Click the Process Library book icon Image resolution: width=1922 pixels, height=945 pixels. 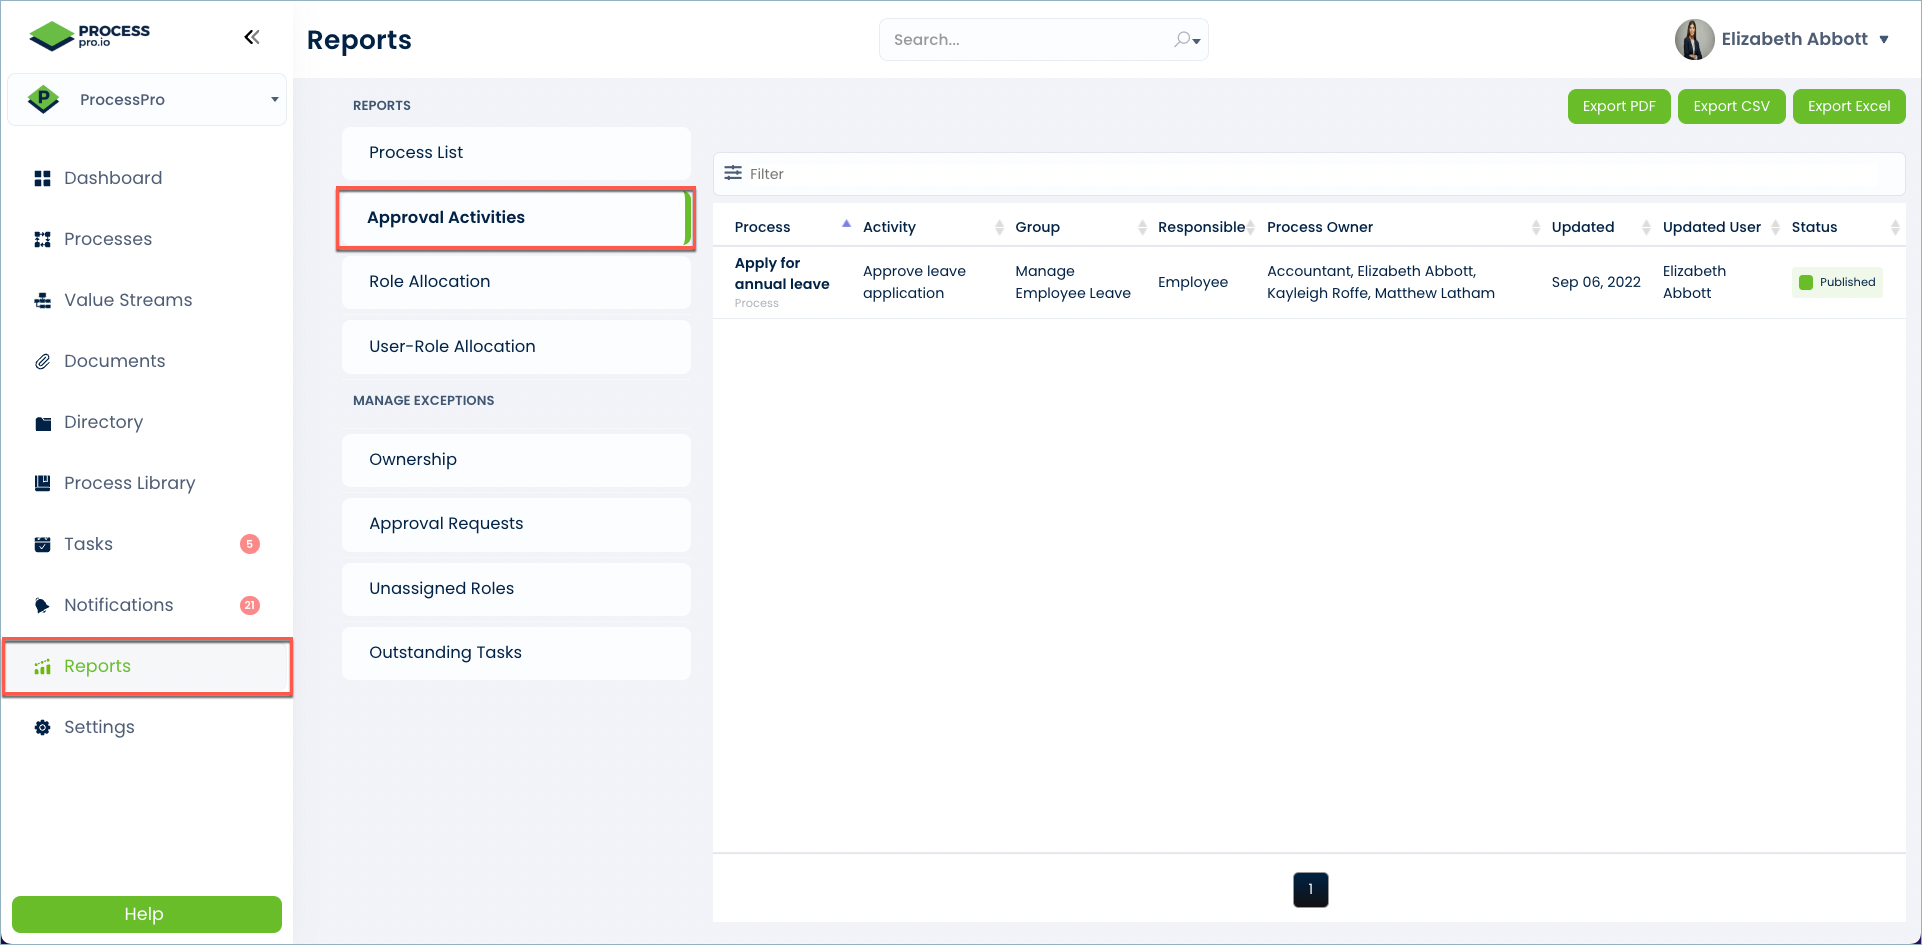pyautogui.click(x=42, y=483)
